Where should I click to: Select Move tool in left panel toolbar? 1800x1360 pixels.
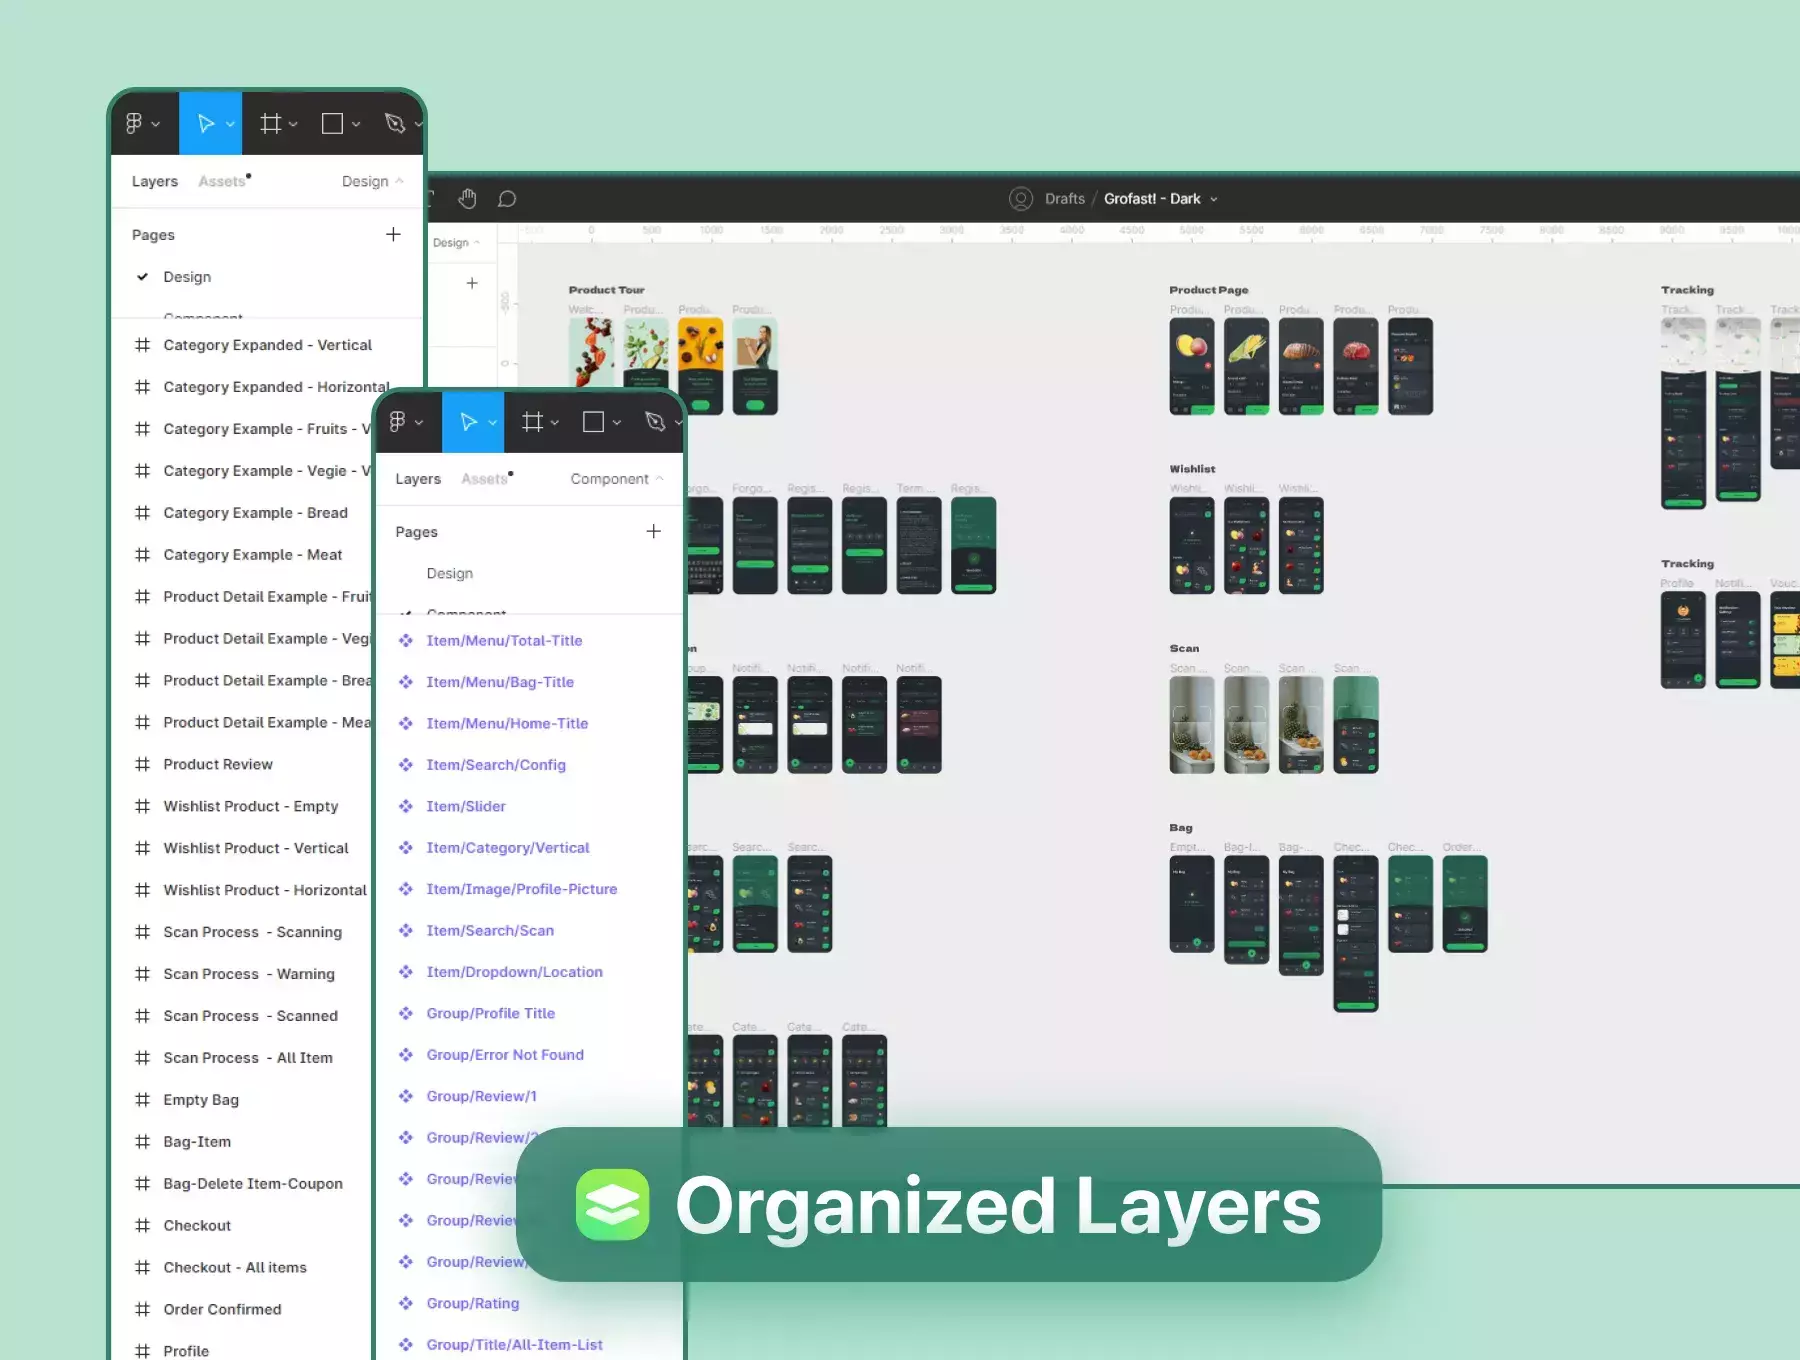(x=206, y=123)
